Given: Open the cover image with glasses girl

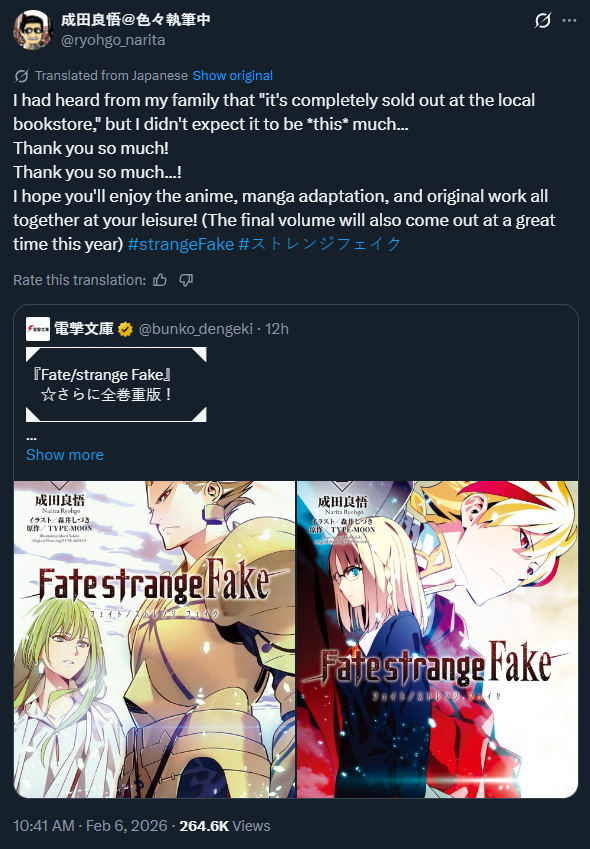Looking at the screenshot, I should click(437, 639).
